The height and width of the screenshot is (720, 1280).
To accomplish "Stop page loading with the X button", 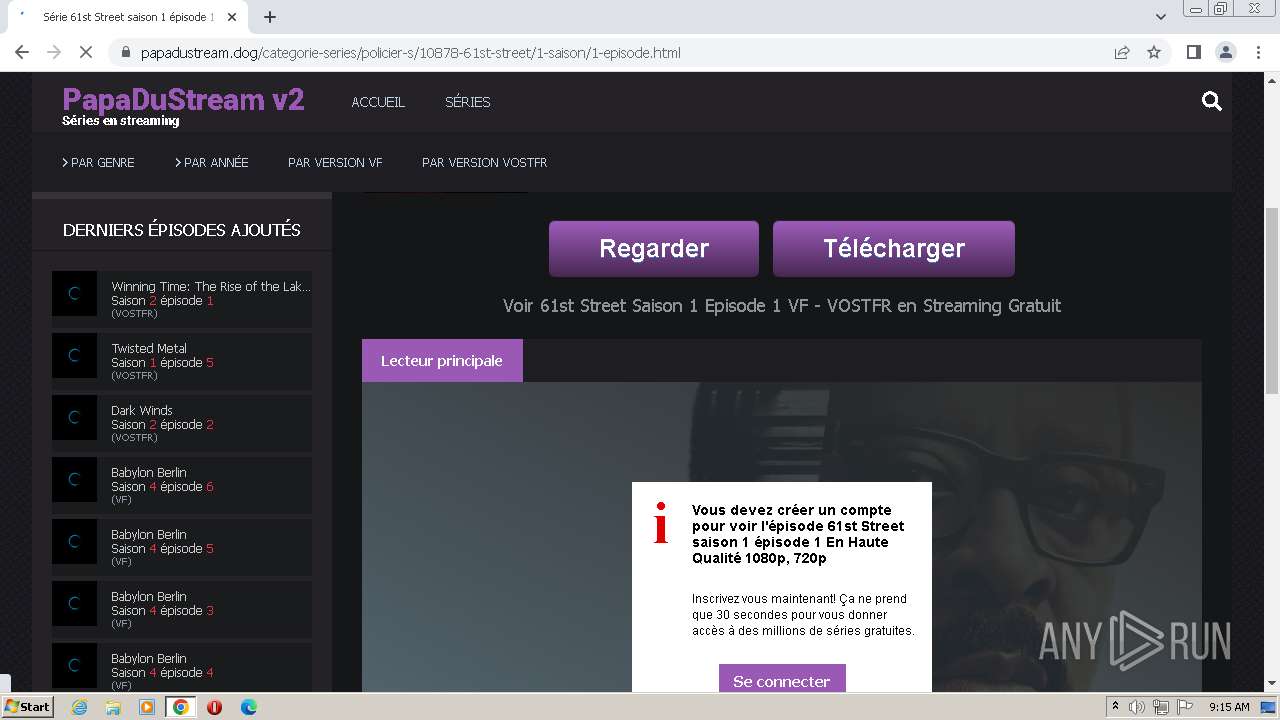I will click(x=85, y=52).
